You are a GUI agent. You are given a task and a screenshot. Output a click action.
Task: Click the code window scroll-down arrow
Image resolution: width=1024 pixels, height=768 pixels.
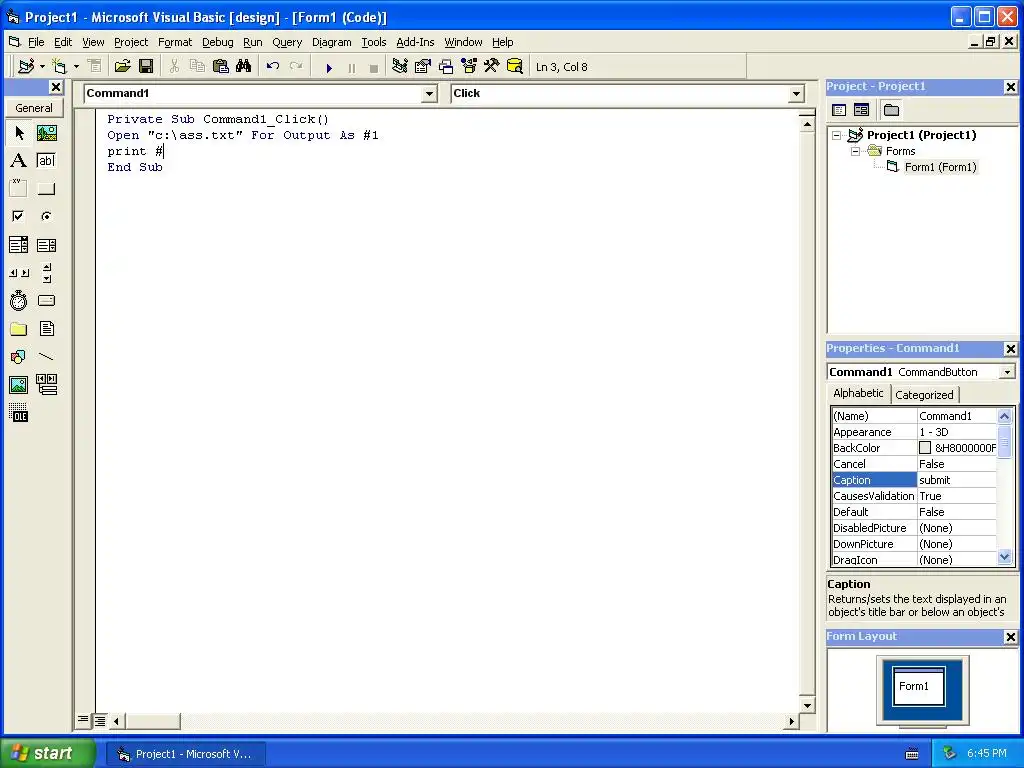tap(807, 705)
